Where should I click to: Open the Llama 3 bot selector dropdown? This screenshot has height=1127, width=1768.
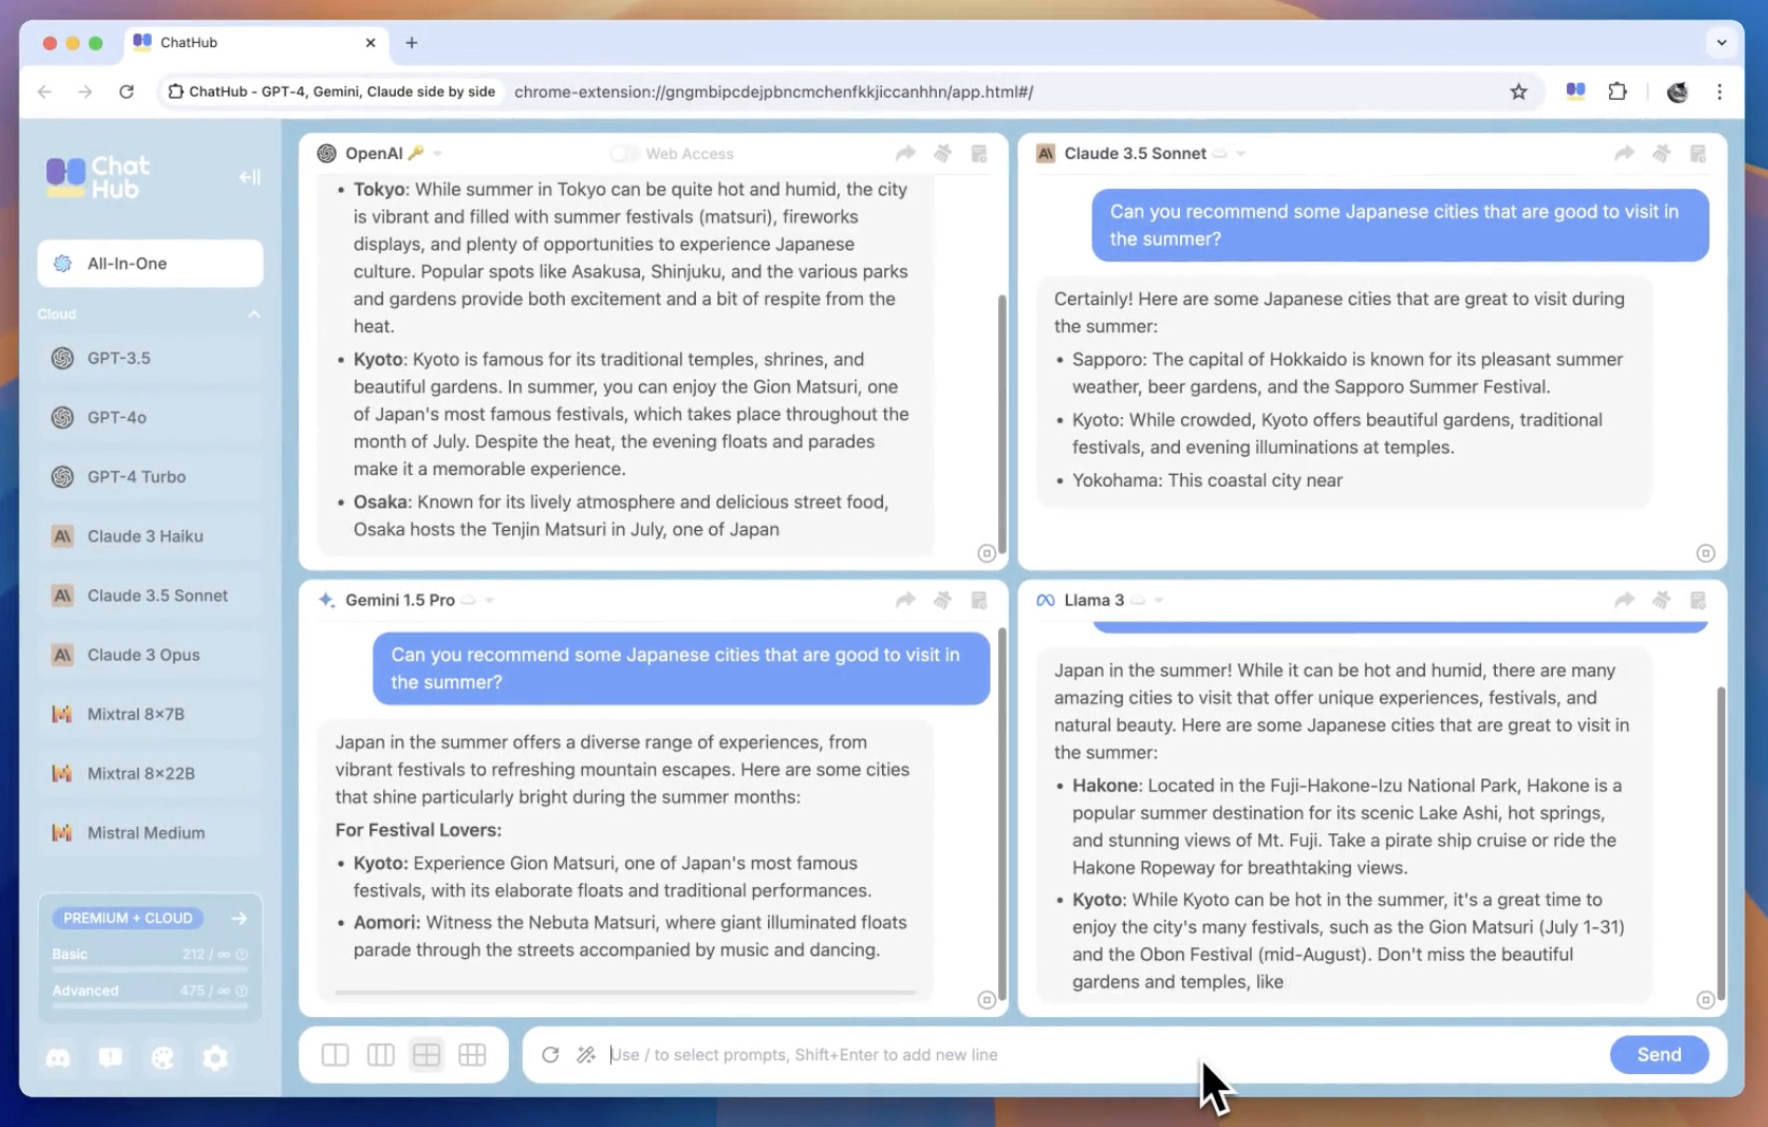pyautogui.click(x=1159, y=600)
